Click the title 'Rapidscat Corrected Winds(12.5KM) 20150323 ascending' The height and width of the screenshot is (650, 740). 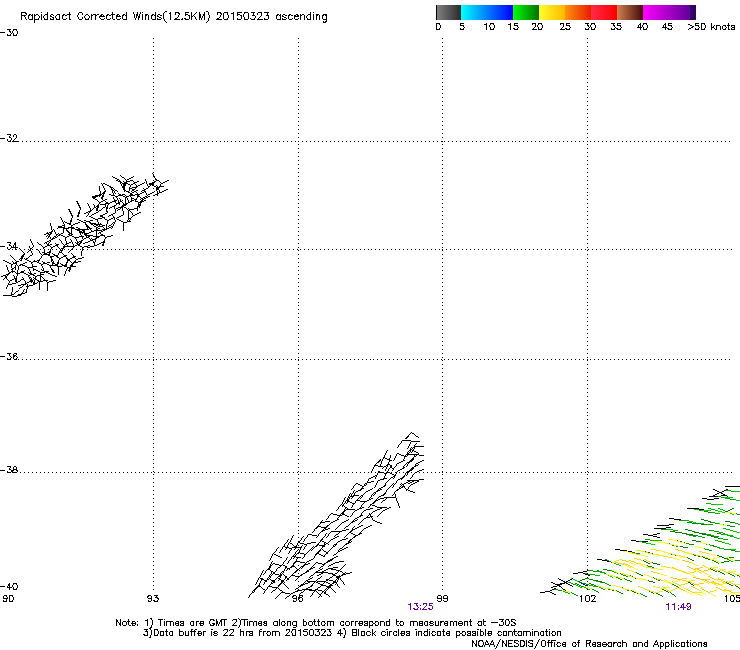tap(174, 17)
